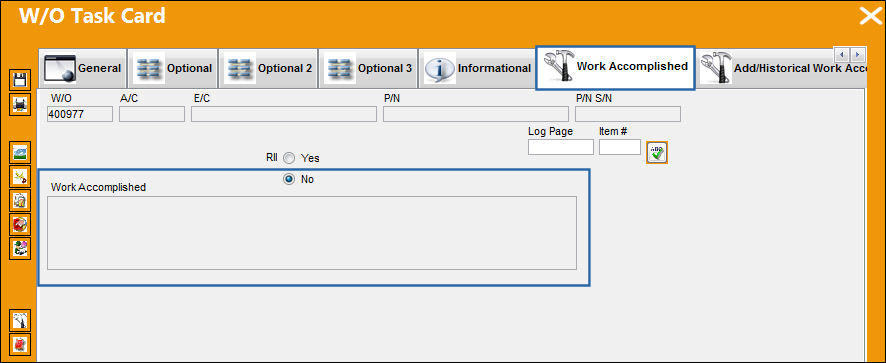Select the RII No radio button
Viewport: 886px width, 363px height.
(x=289, y=179)
